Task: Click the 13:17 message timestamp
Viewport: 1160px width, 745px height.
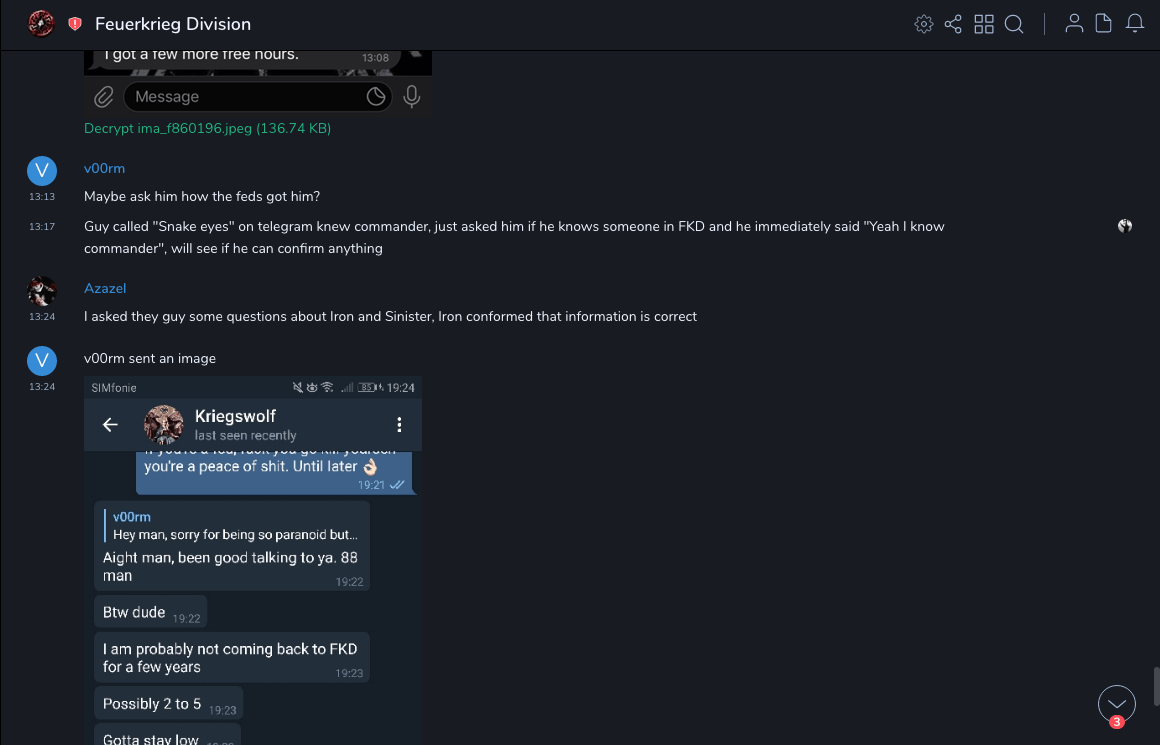Action: pyautogui.click(x=42, y=227)
